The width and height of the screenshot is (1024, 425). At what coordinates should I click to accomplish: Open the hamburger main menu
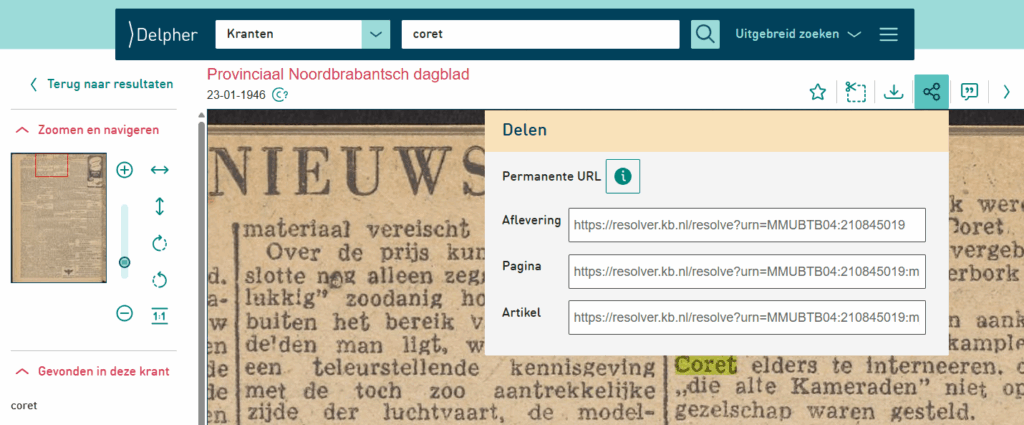[x=888, y=34]
